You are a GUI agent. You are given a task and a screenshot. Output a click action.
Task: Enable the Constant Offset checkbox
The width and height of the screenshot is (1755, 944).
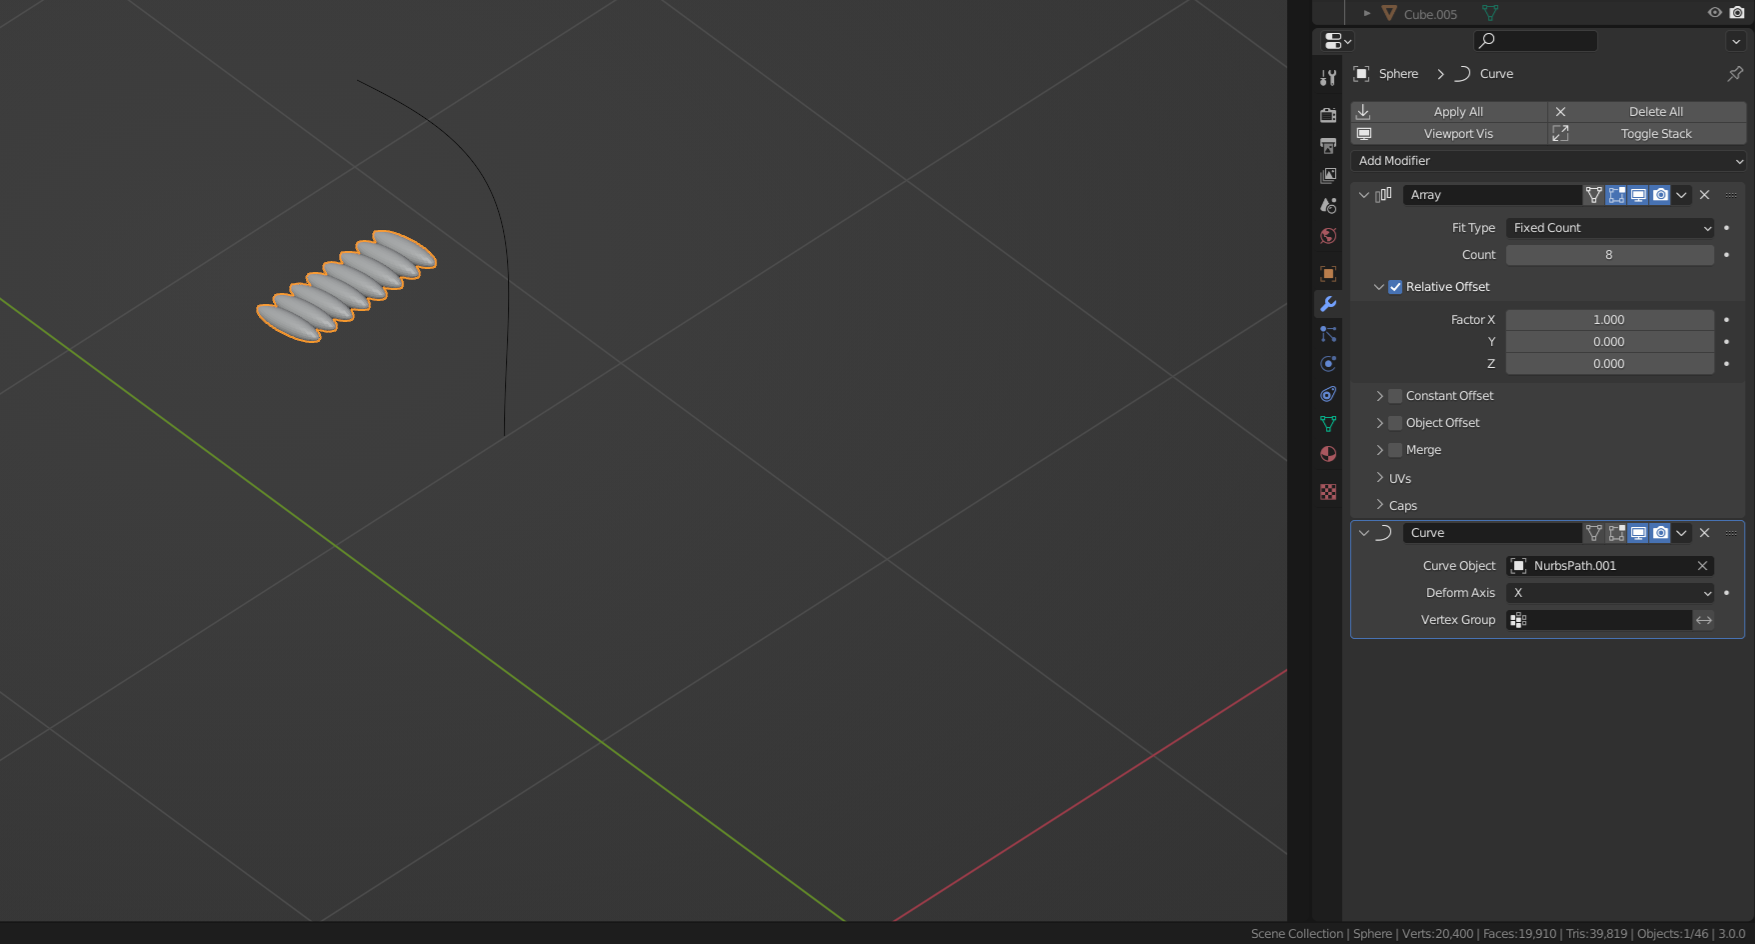pos(1395,396)
